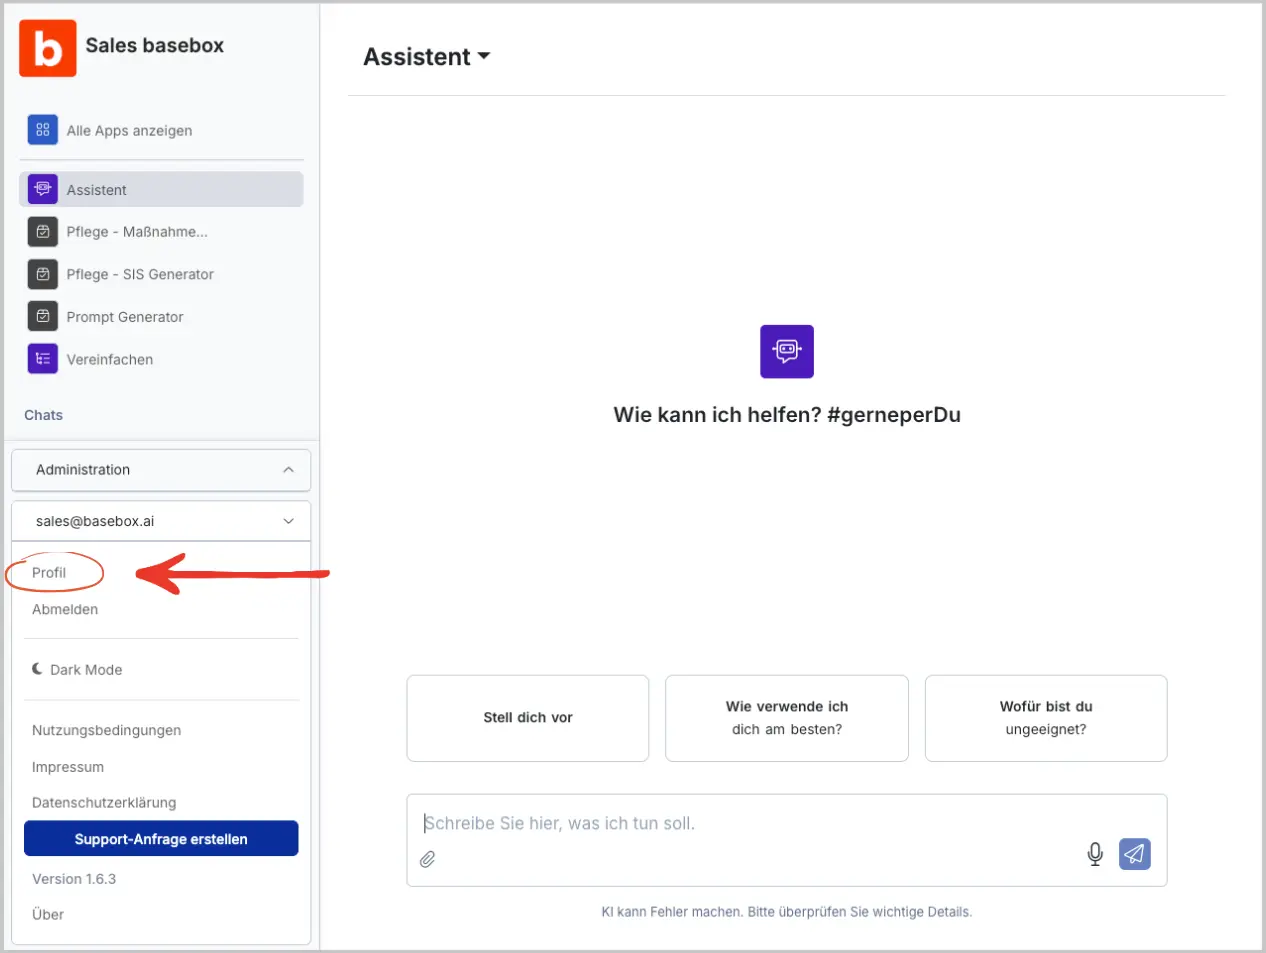Launch the Prompt Generator icon
The width and height of the screenshot is (1266, 953).
point(42,317)
